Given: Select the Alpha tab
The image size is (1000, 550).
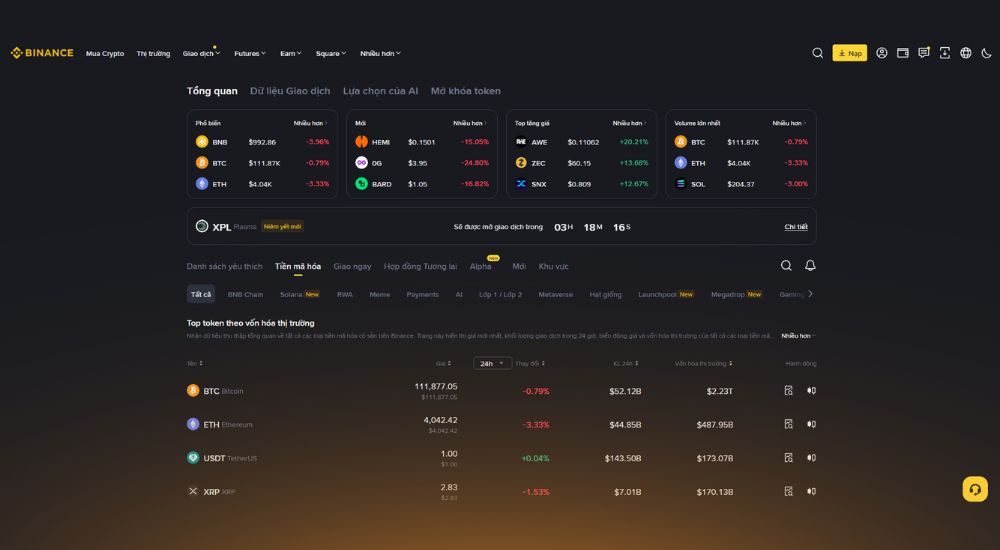Looking at the screenshot, I should [481, 267].
